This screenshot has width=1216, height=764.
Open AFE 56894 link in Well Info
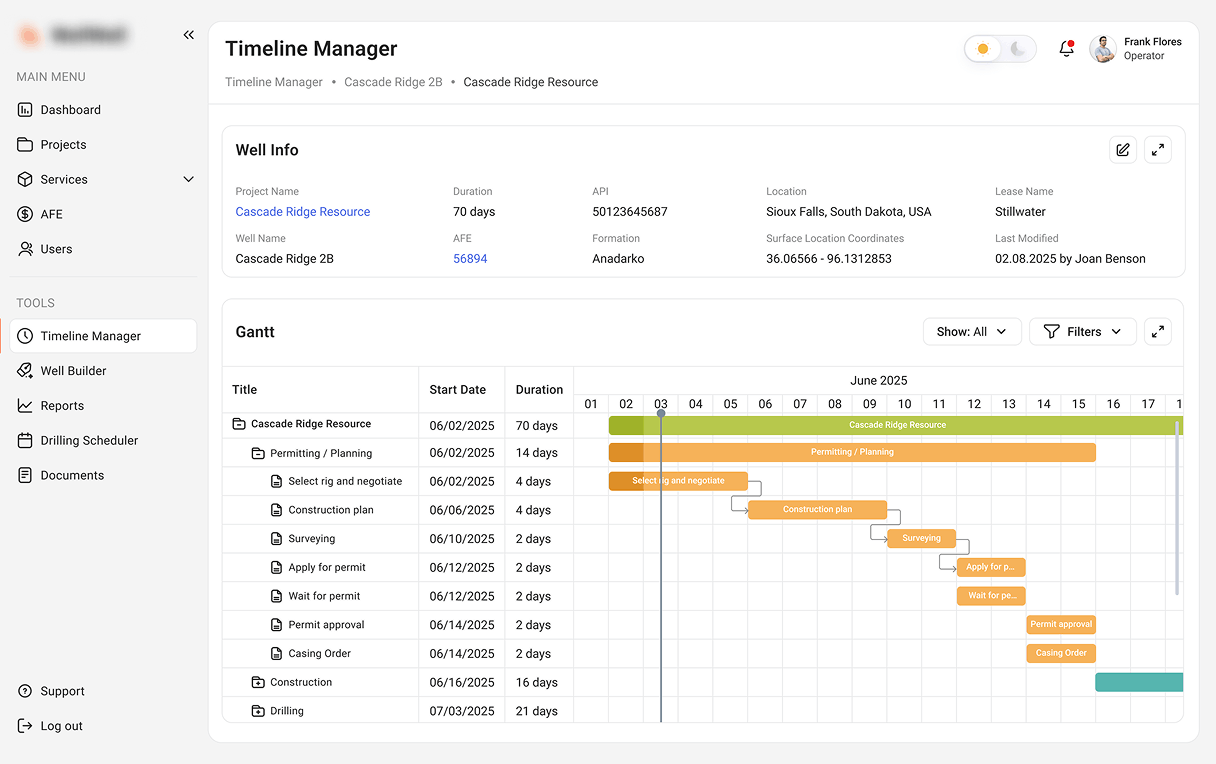point(470,258)
